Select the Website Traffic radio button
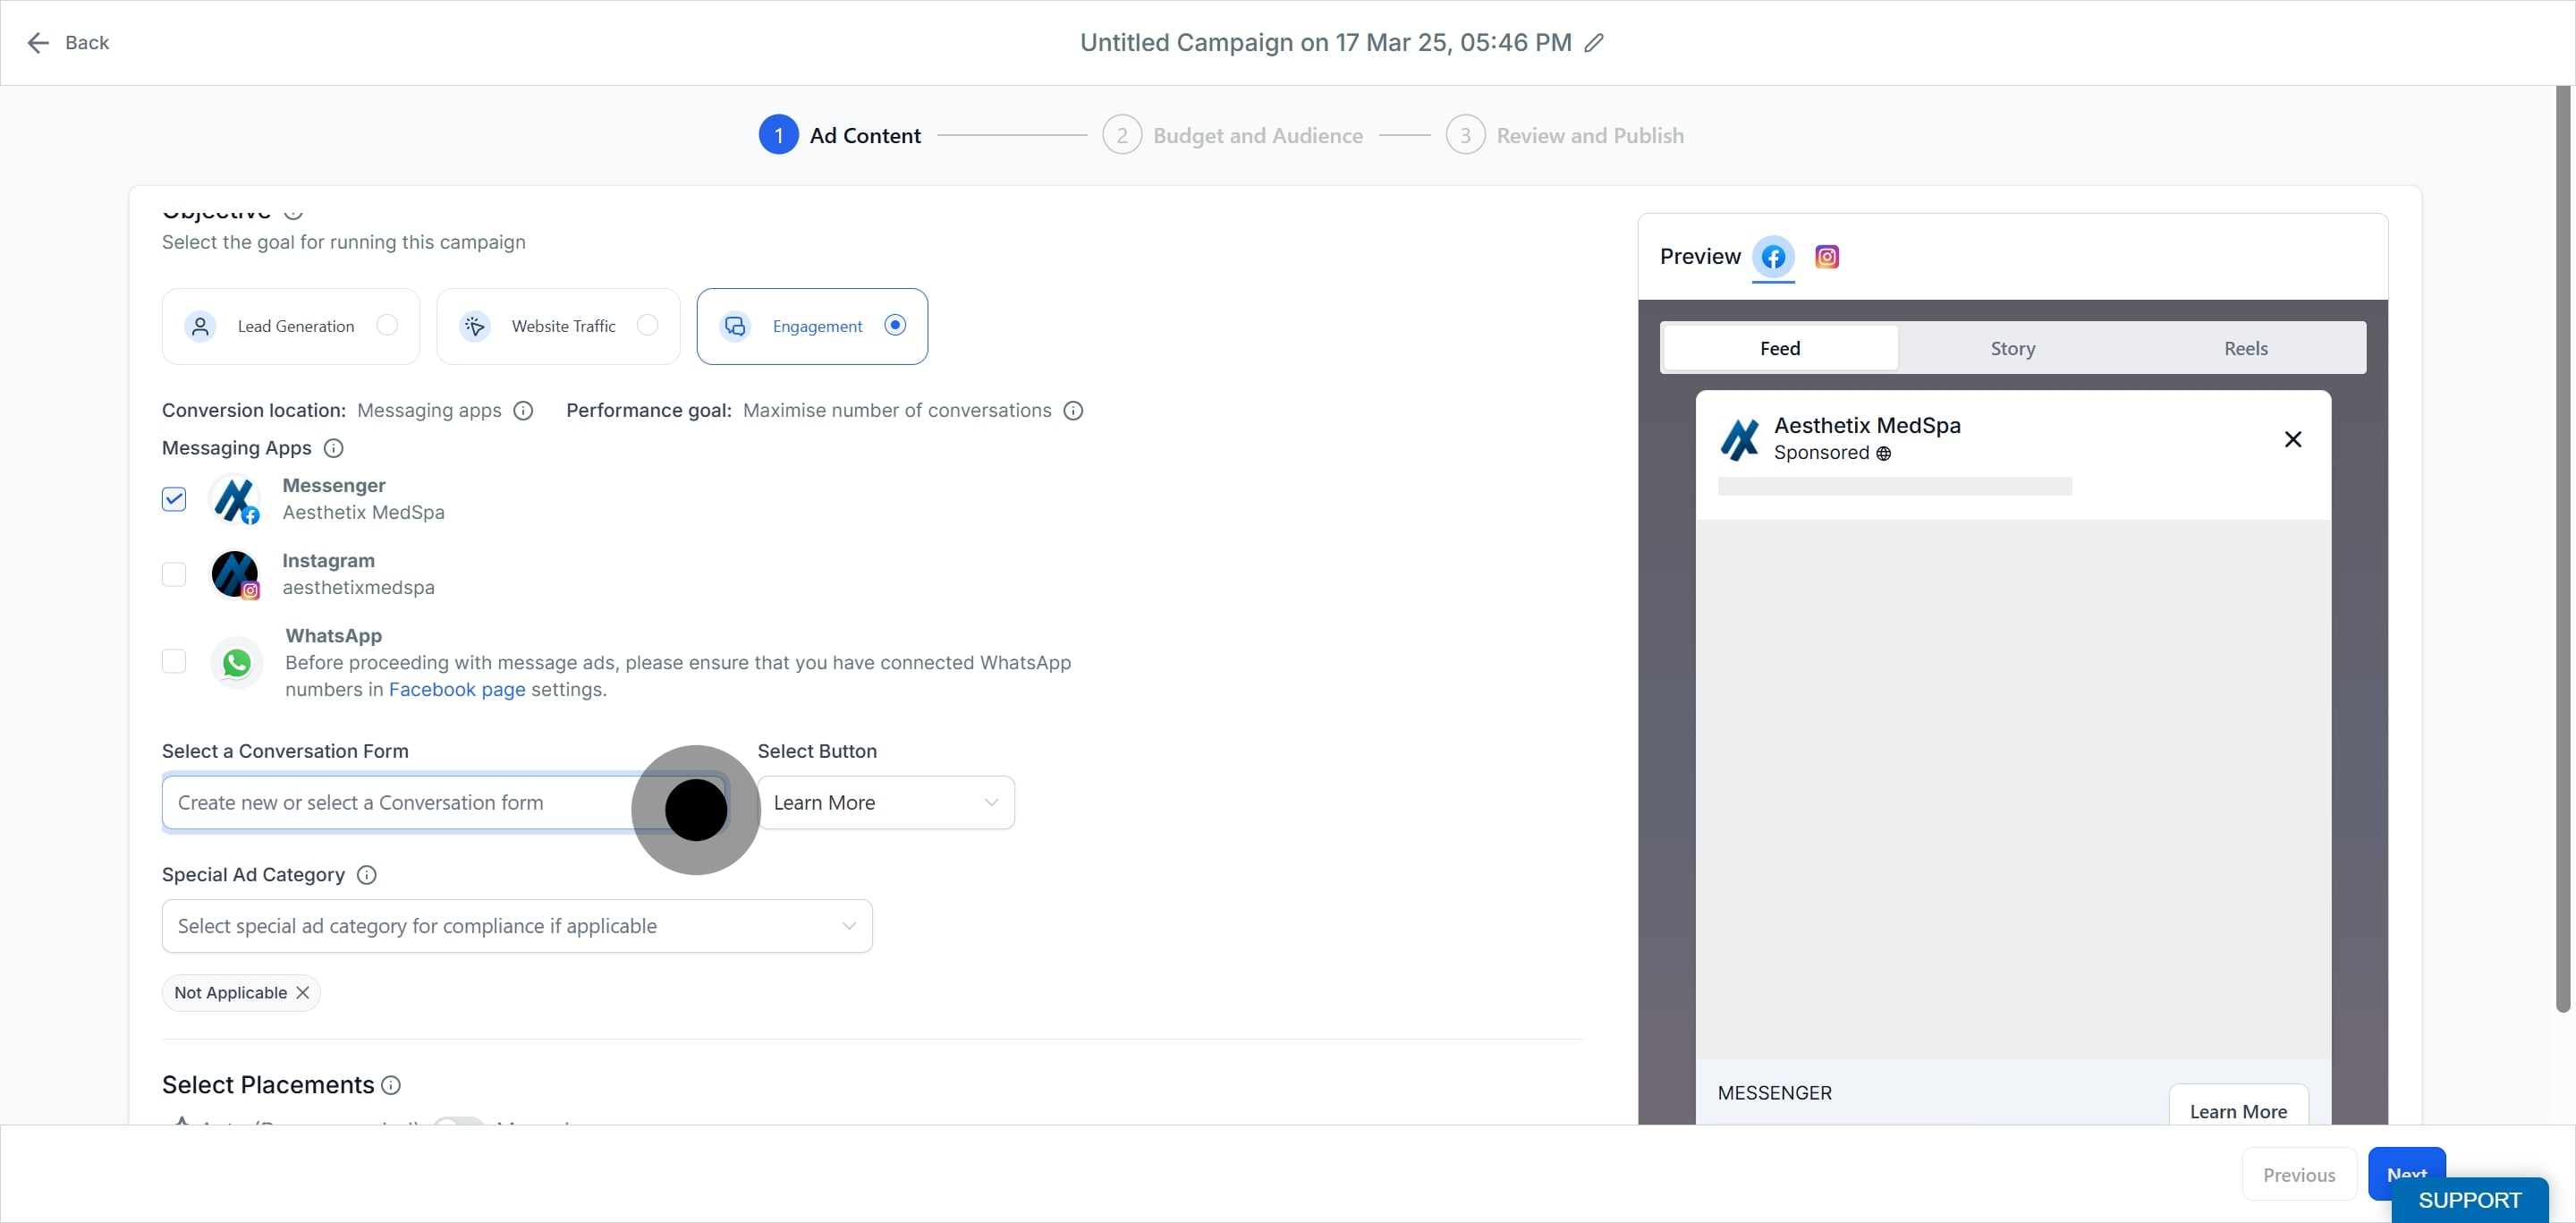 (x=648, y=325)
